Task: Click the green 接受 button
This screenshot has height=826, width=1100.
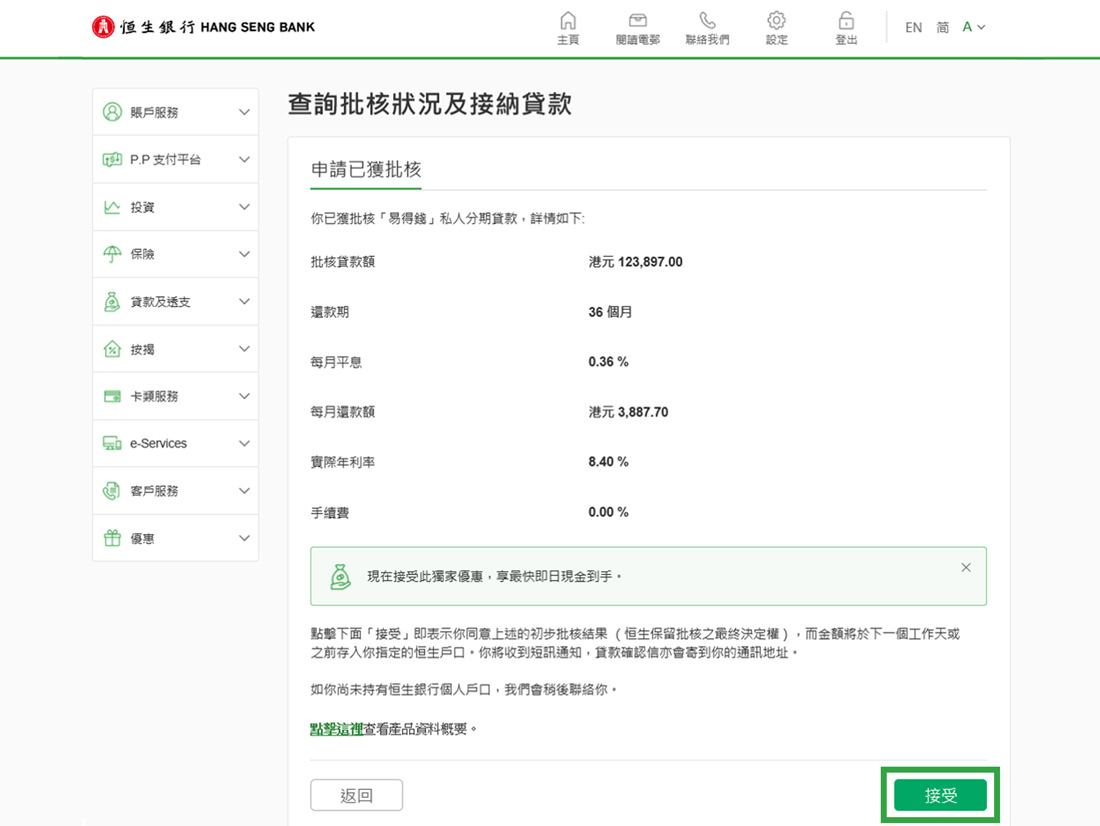Action: (940, 795)
